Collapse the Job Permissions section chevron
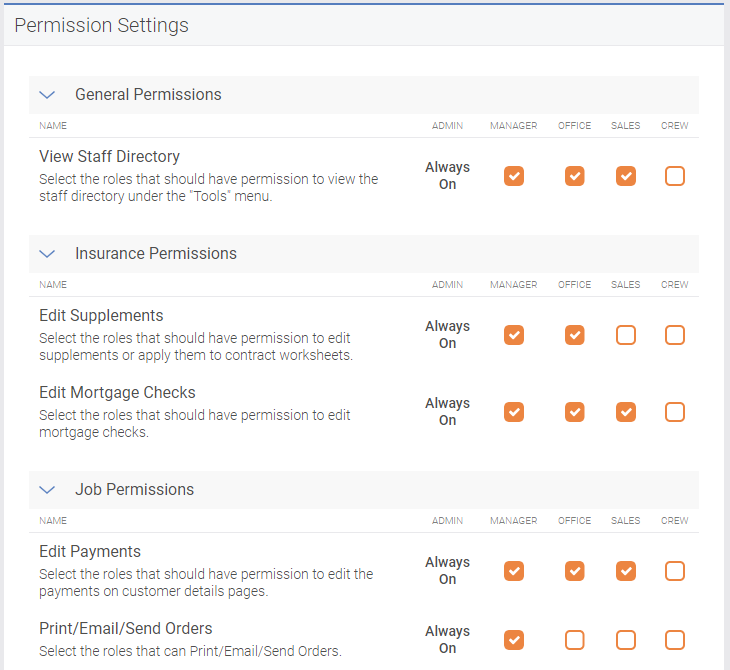Screen dimensions: 730x670 tap(47, 490)
